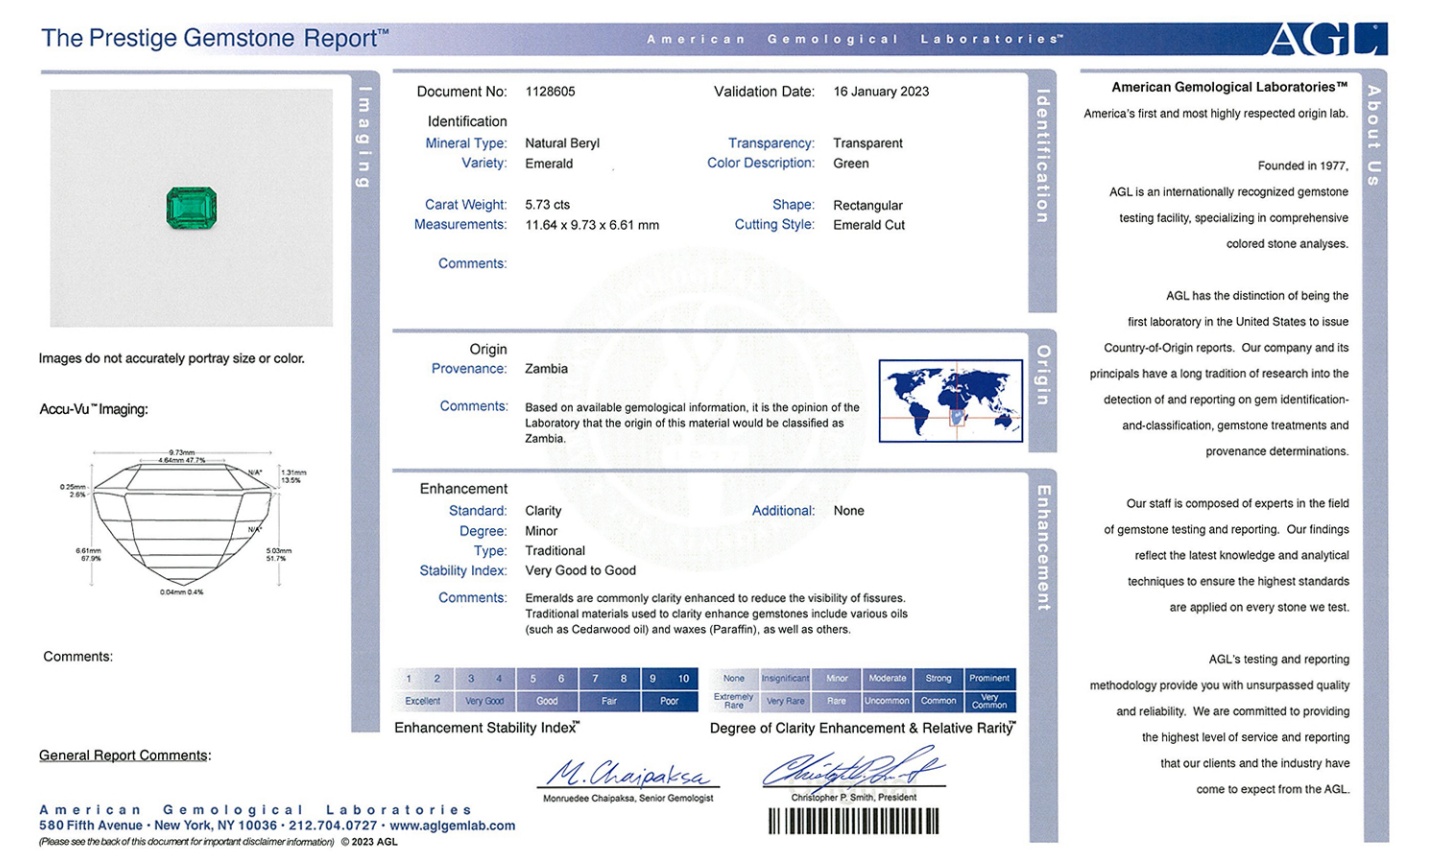Click the Accu-Vu gemstone profile diagram

(182, 522)
